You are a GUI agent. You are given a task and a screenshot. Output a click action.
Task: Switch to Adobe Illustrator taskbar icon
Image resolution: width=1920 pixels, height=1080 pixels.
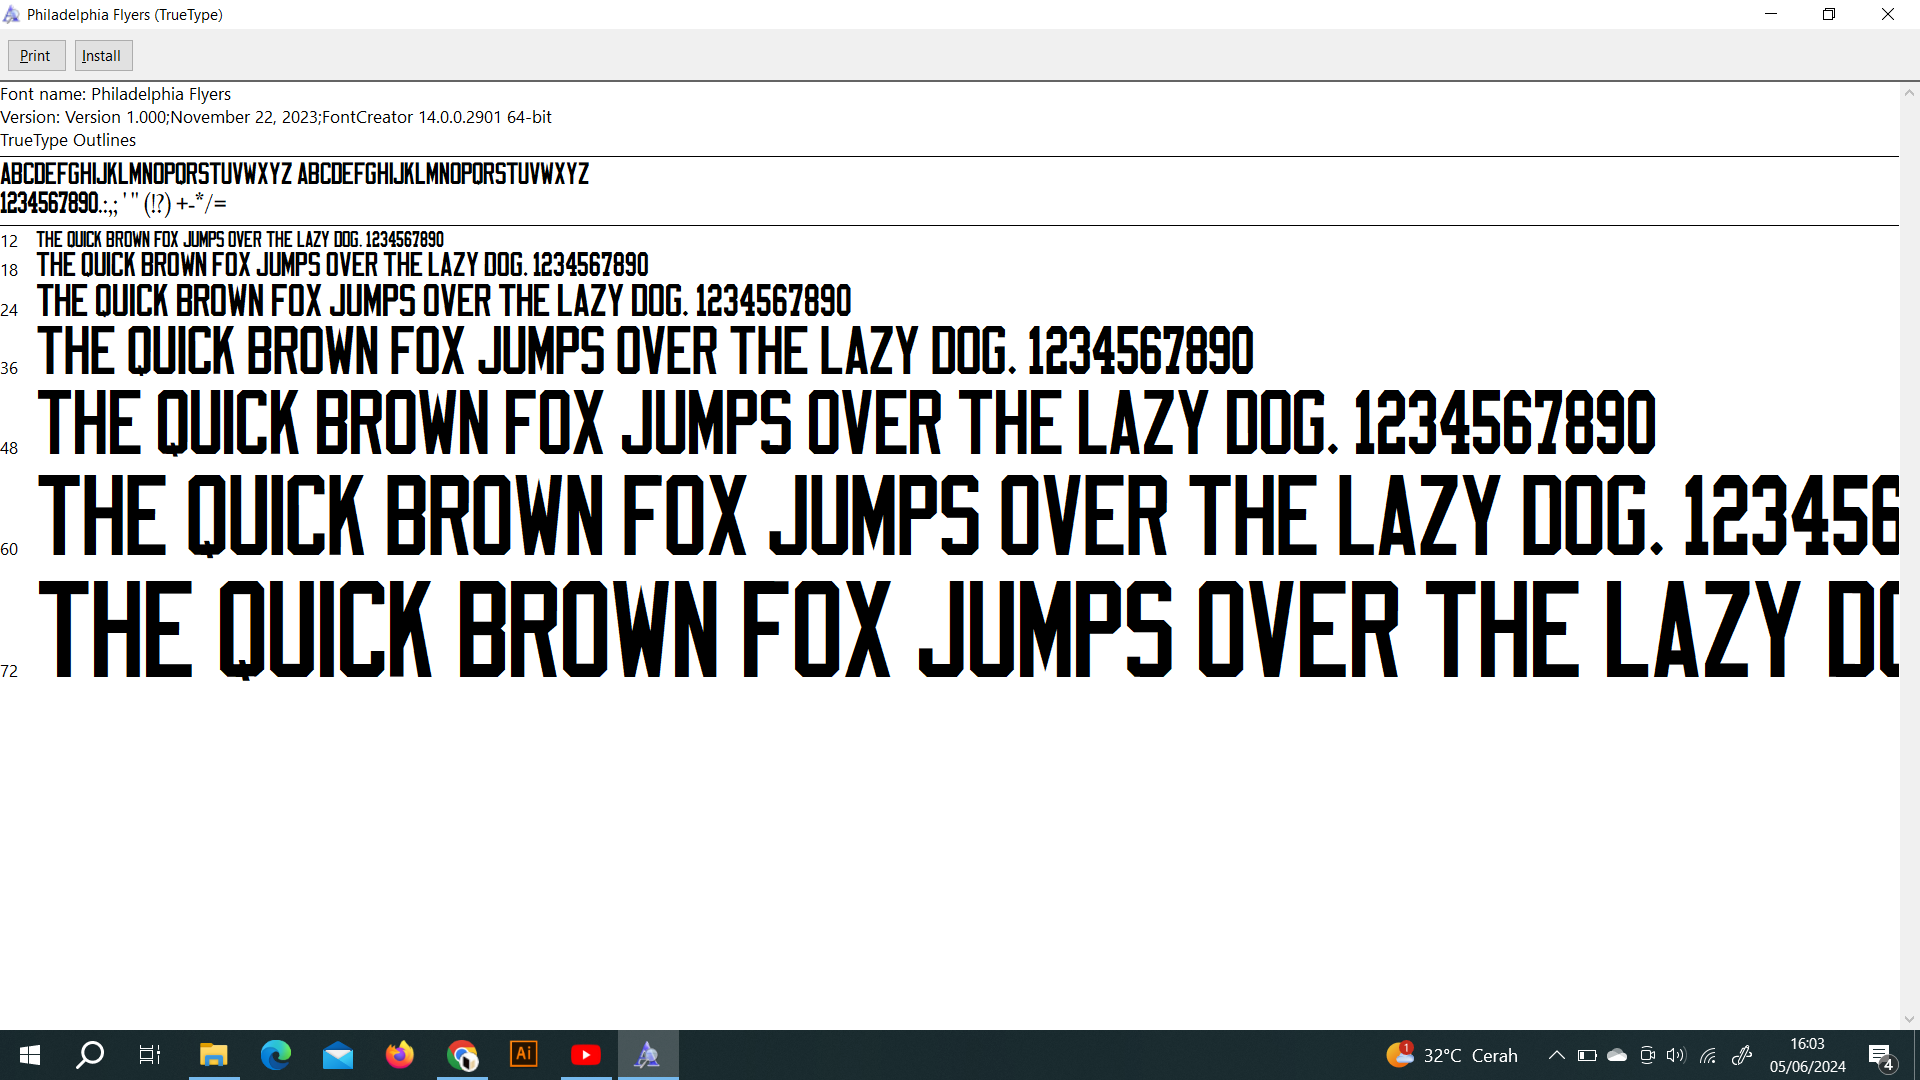point(524,1055)
